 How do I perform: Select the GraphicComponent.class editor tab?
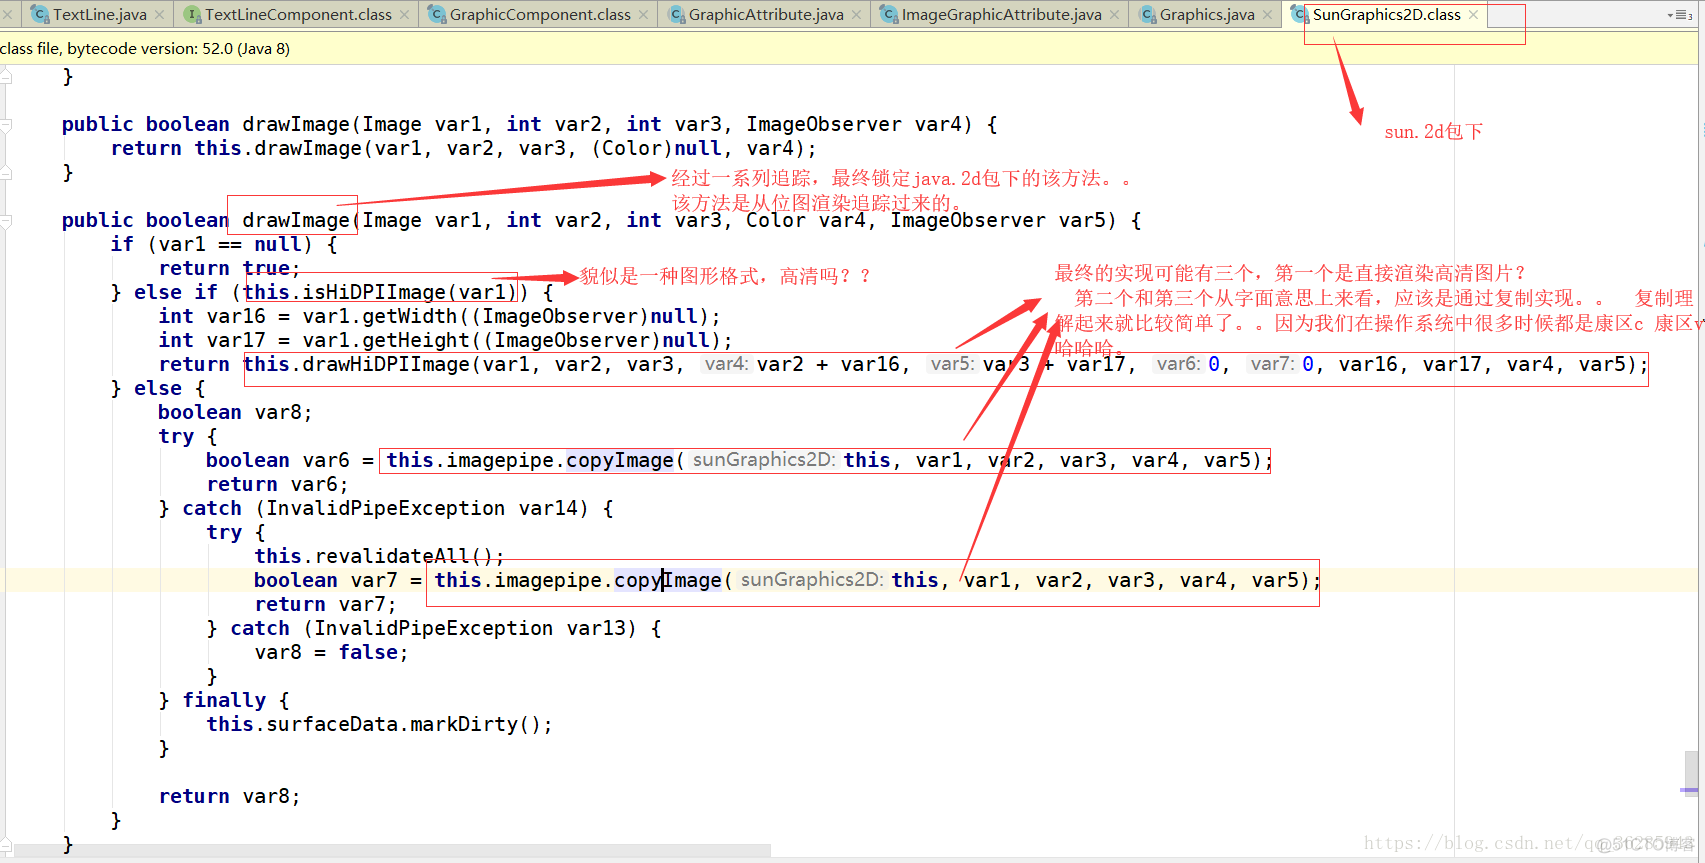(x=540, y=14)
